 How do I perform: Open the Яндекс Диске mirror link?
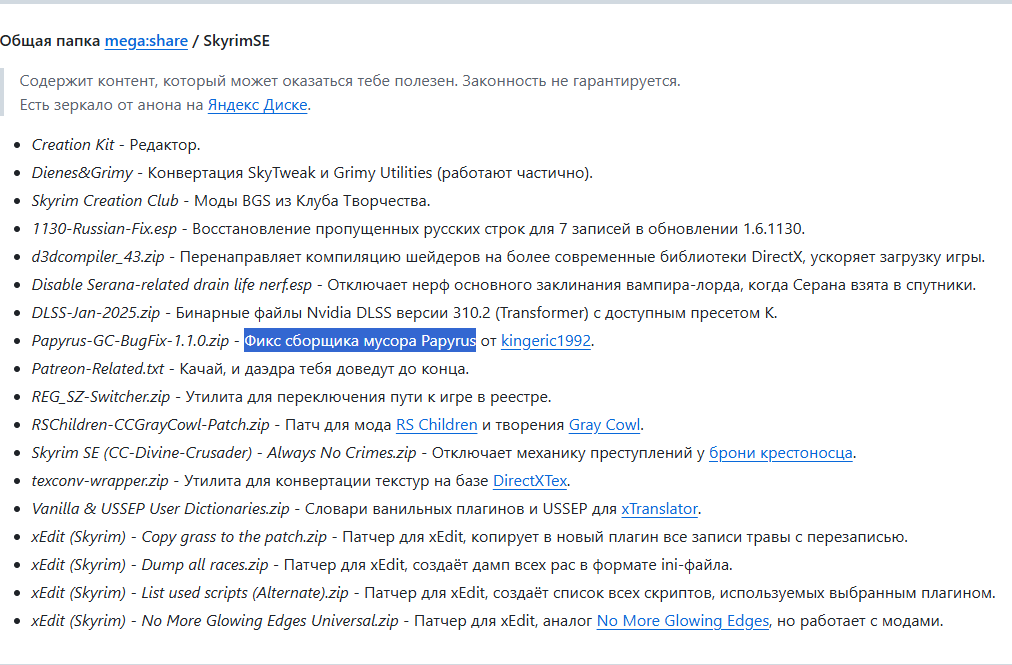click(x=257, y=105)
